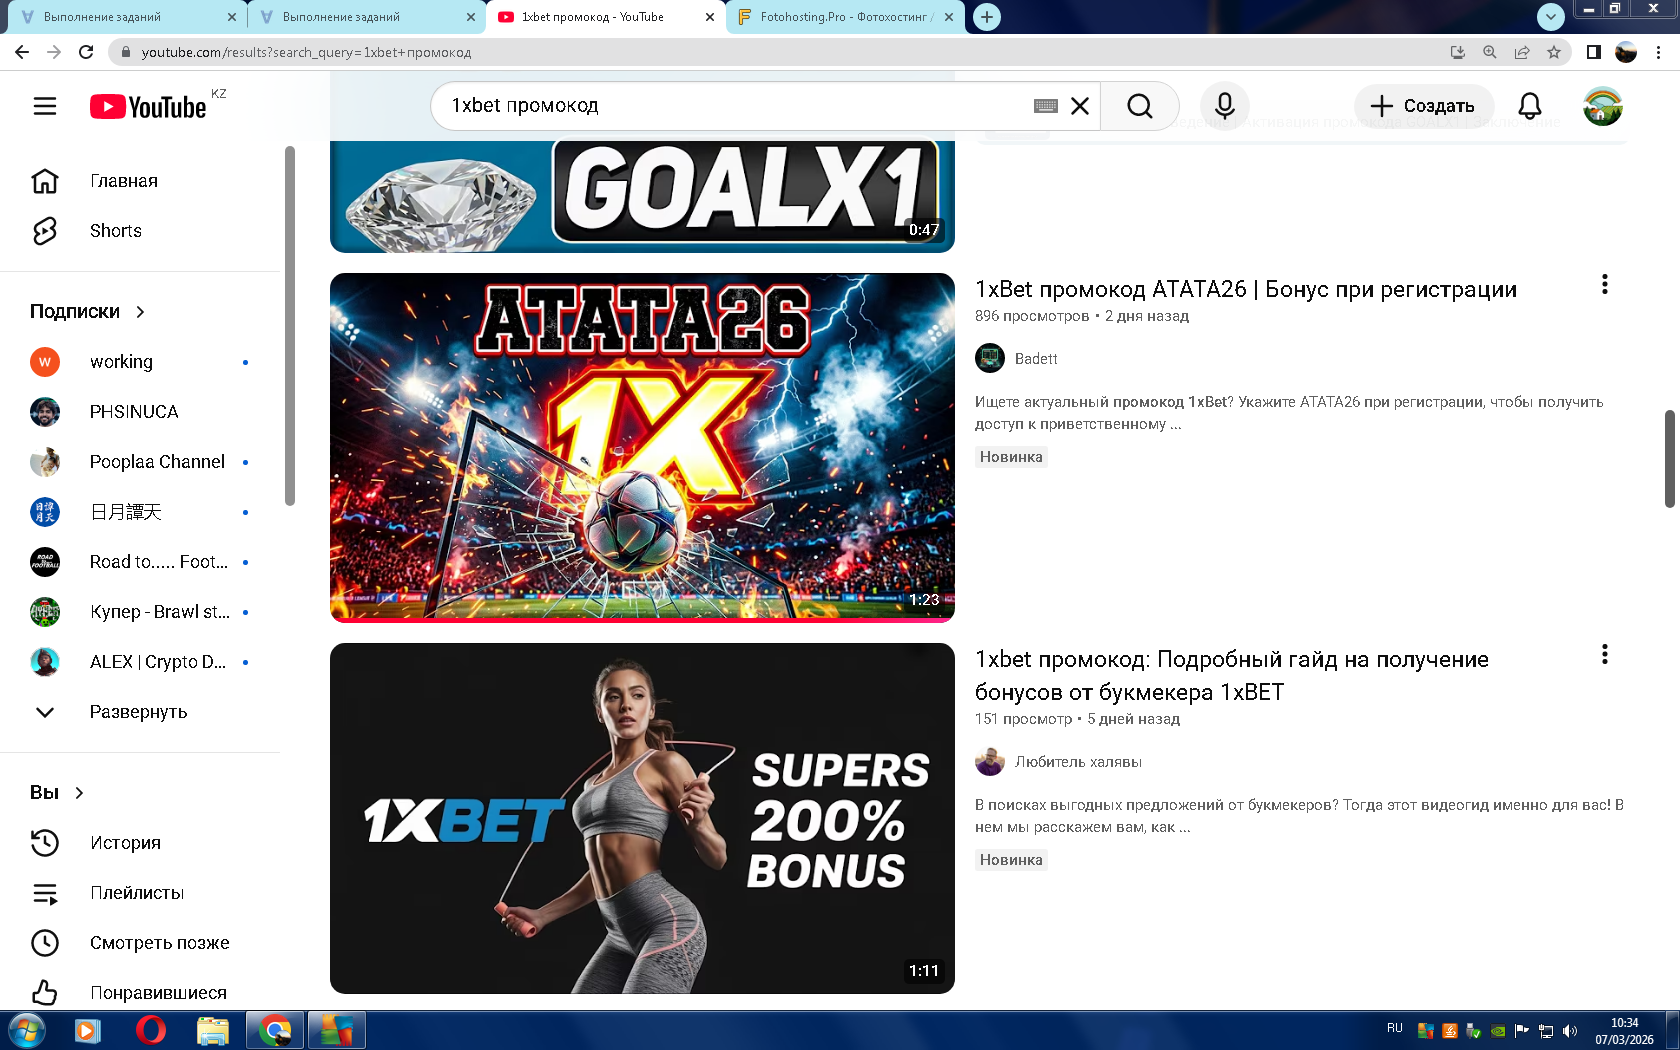
Task: Play the ATATA26 video thumbnail
Action: (642, 448)
